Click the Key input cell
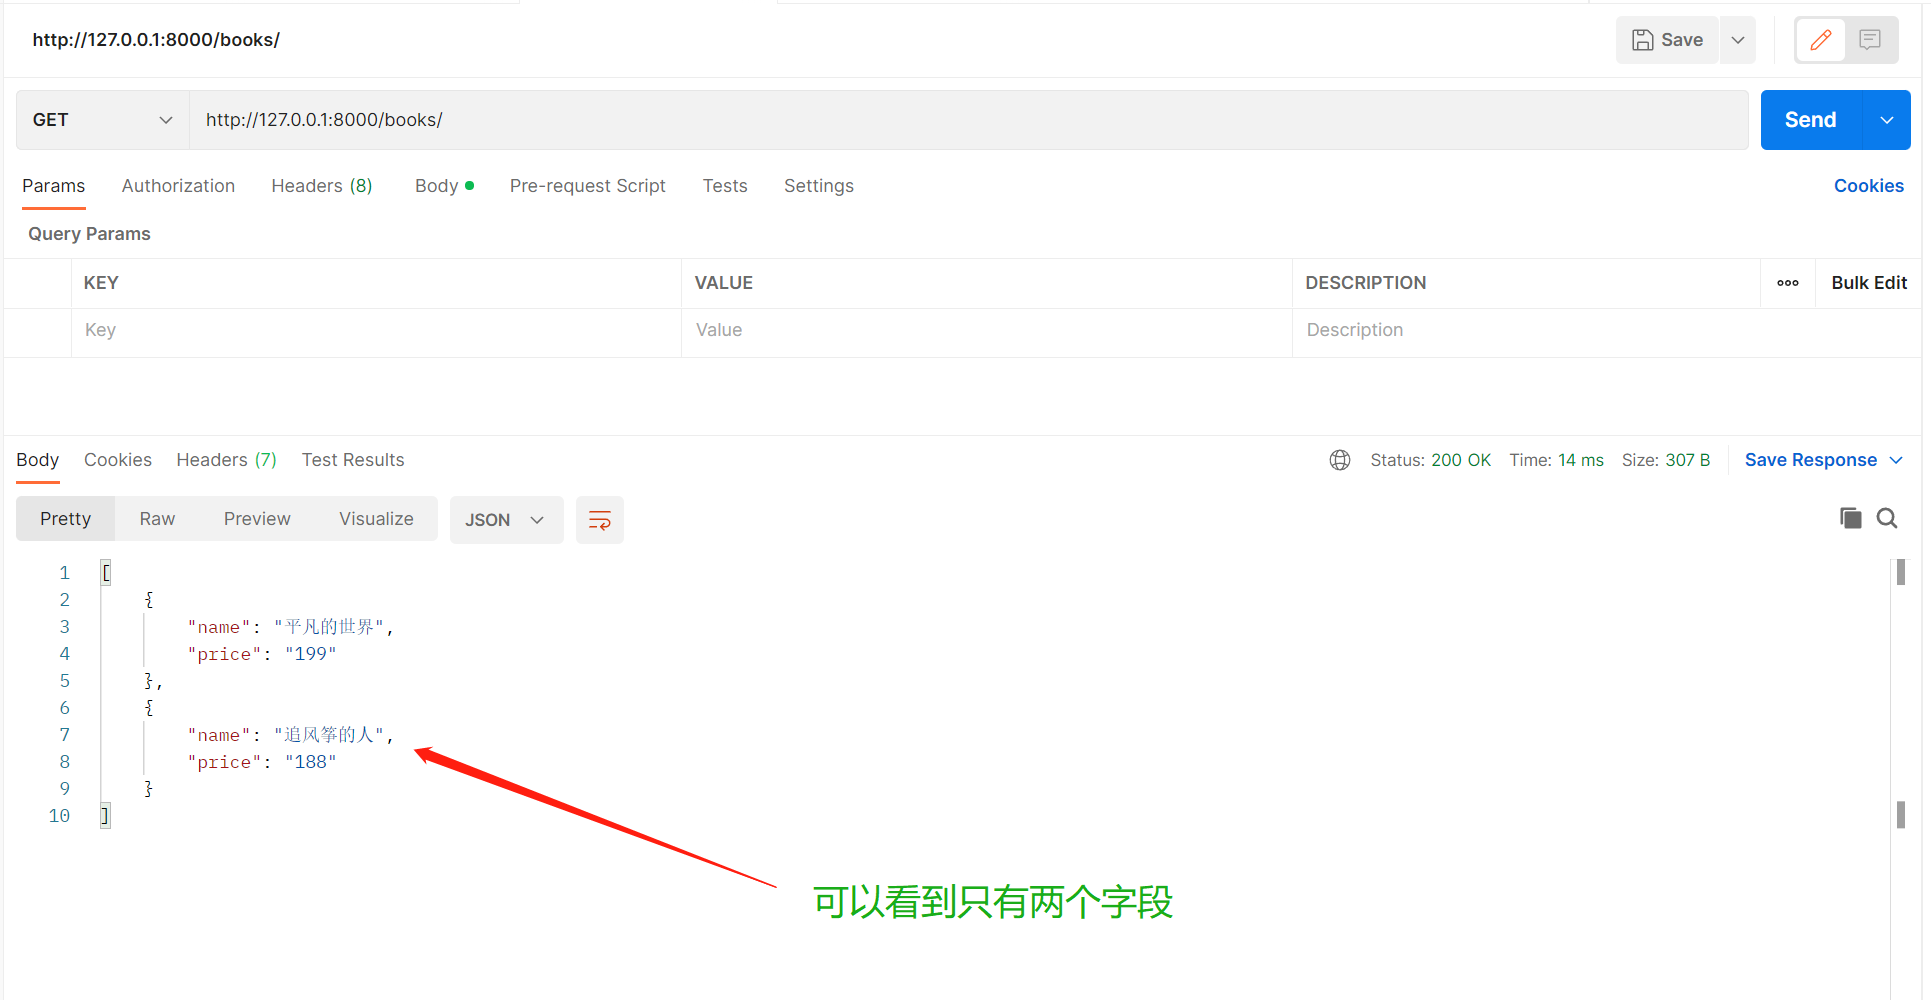The width and height of the screenshot is (1931, 1000). click(376, 331)
